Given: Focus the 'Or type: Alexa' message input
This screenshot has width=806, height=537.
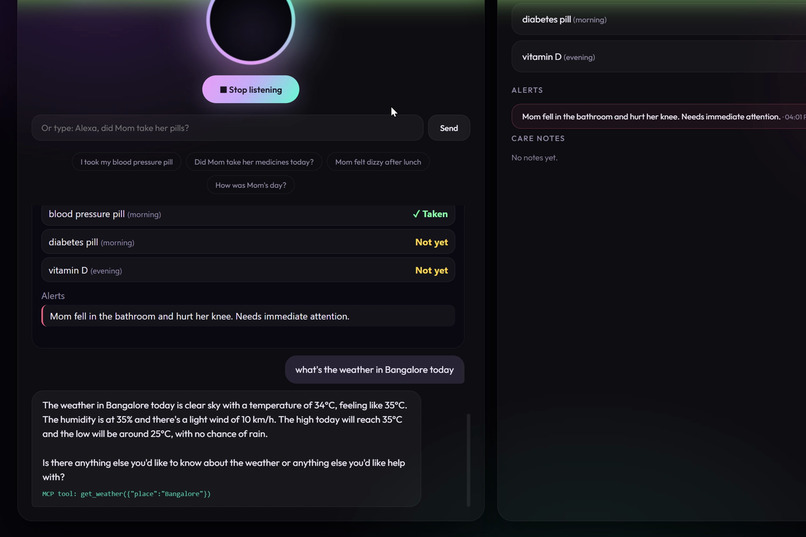Looking at the screenshot, I should pyautogui.click(x=227, y=128).
